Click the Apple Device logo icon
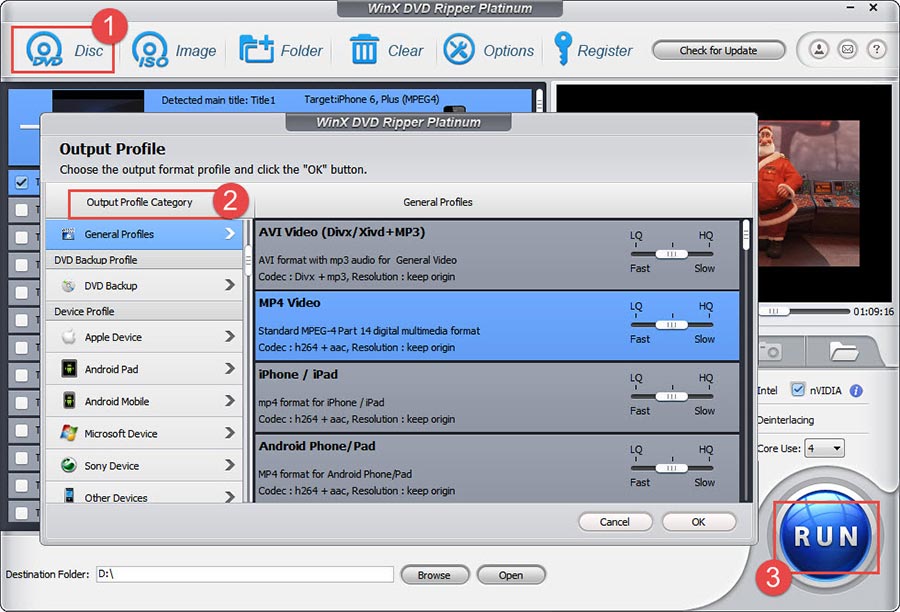 tap(69, 336)
